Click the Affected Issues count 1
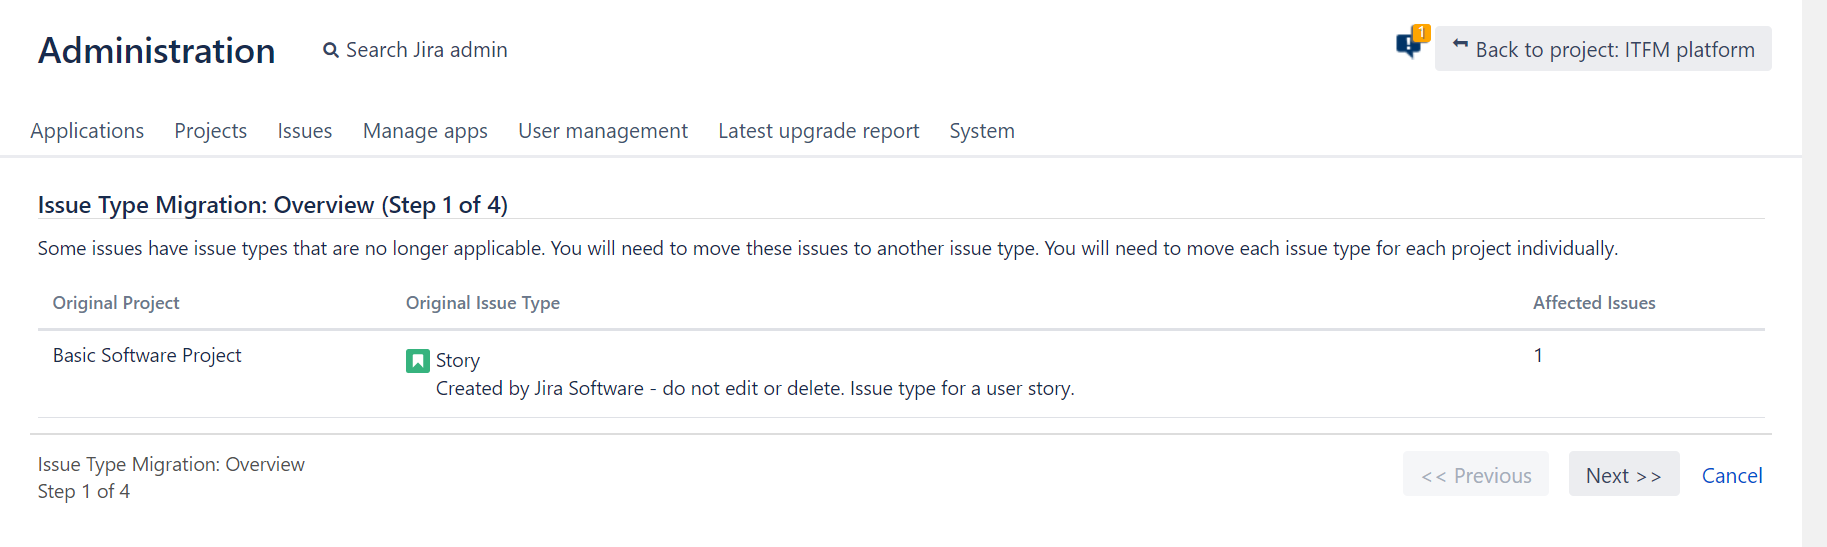 click(1538, 356)
